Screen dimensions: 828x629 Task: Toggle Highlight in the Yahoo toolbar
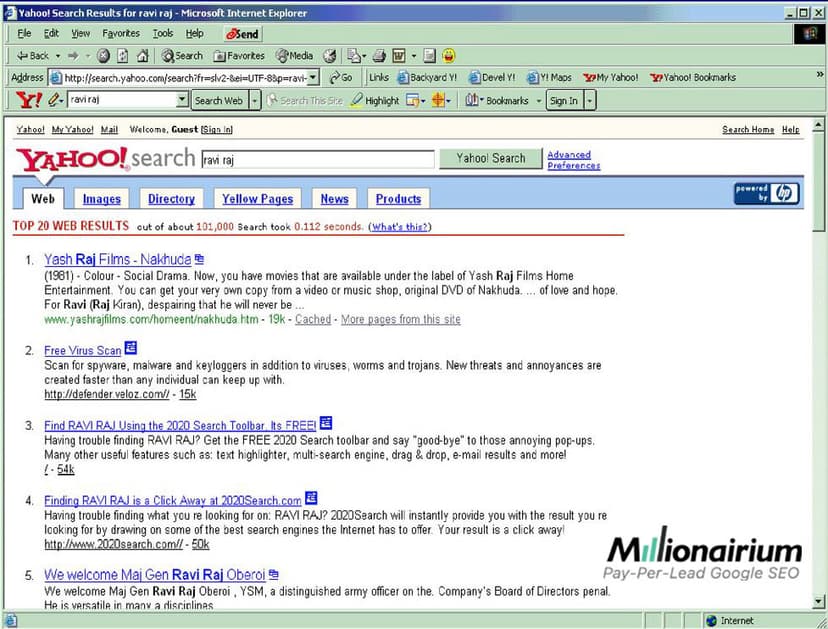point(375,100)
